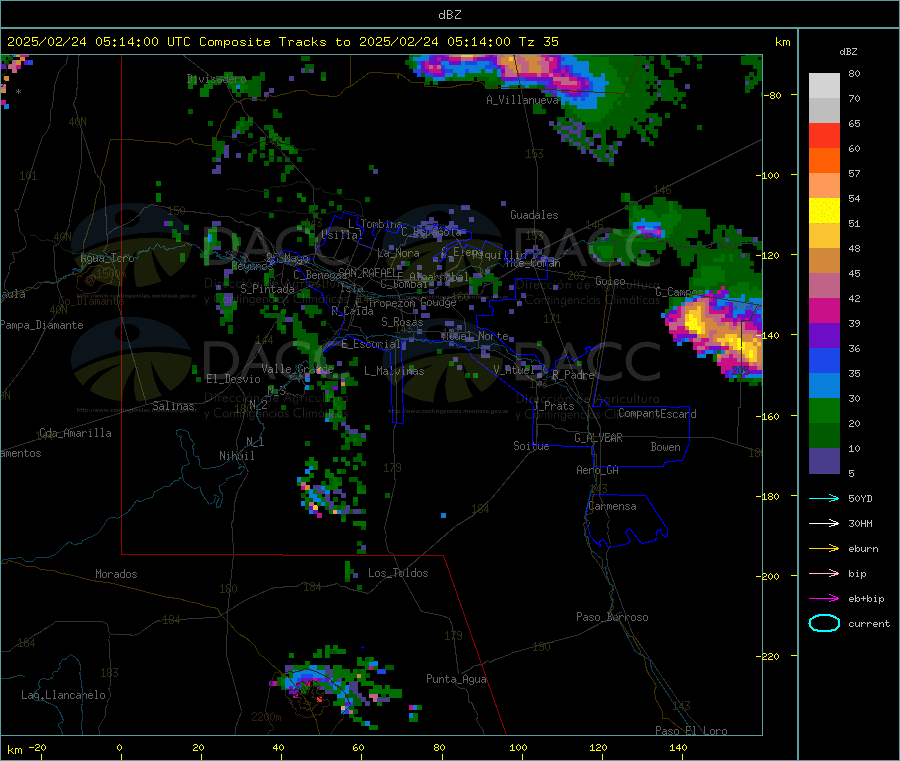This screenshot has width=900, height=761.
Task: Click the Agua_Toro map label
Action: [x=107, y=258]
